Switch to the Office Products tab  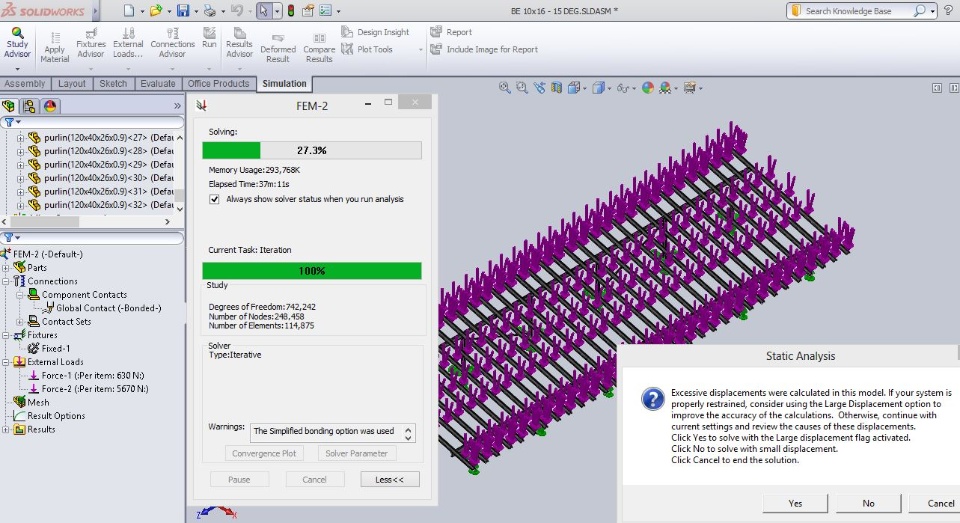pyautogui.click(x=219, y=83)
